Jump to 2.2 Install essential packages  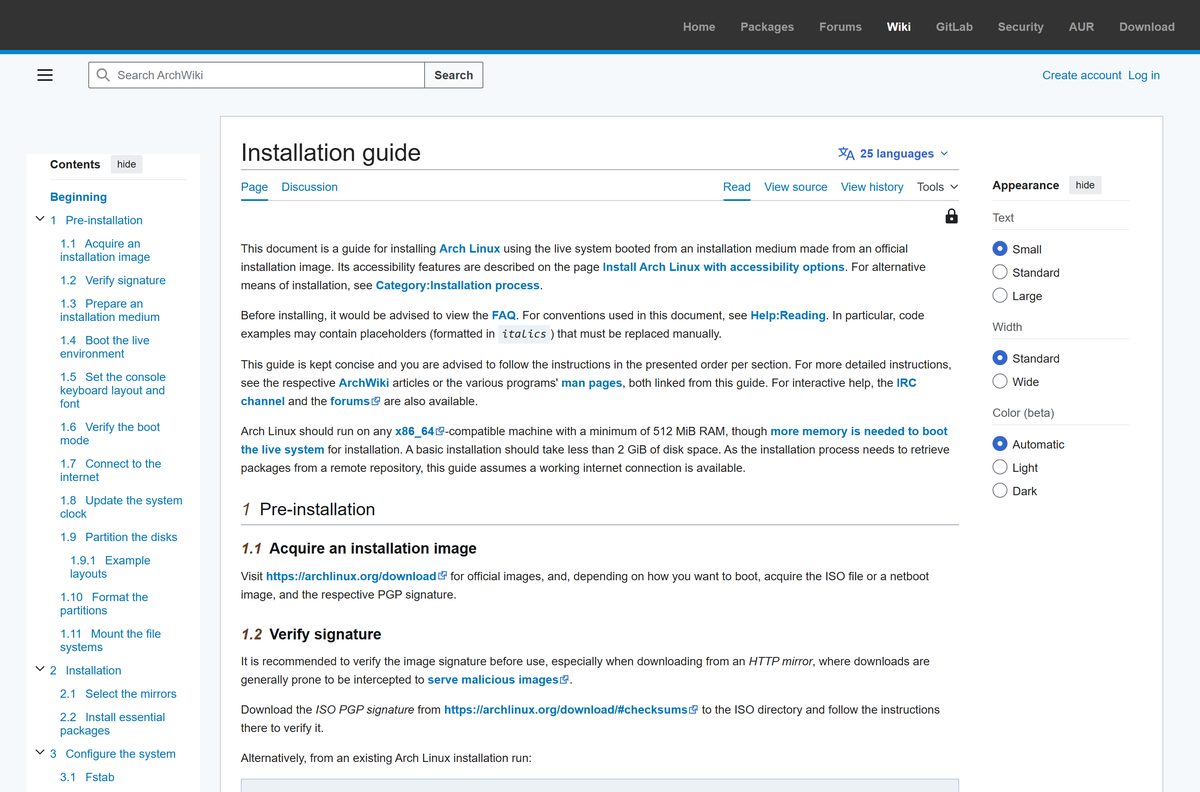click(112, 724)
